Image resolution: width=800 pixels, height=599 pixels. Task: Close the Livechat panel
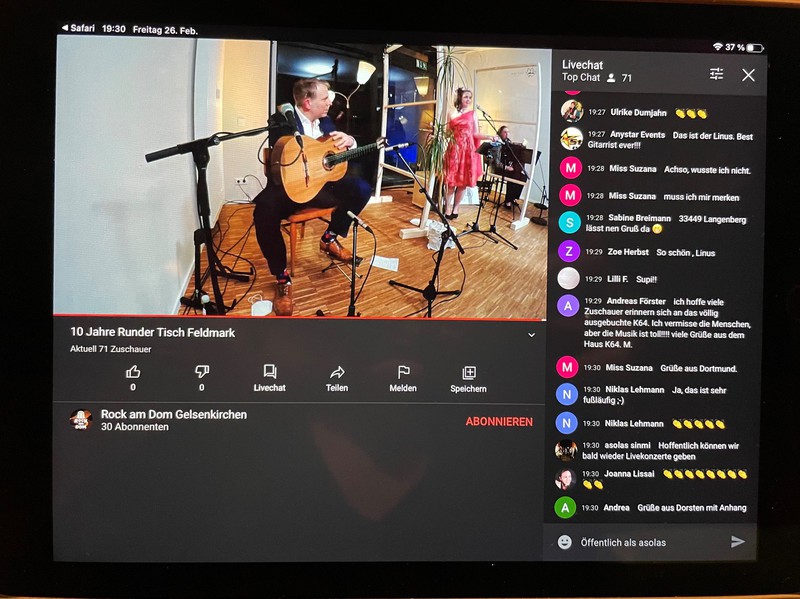(x=748, y=76)
